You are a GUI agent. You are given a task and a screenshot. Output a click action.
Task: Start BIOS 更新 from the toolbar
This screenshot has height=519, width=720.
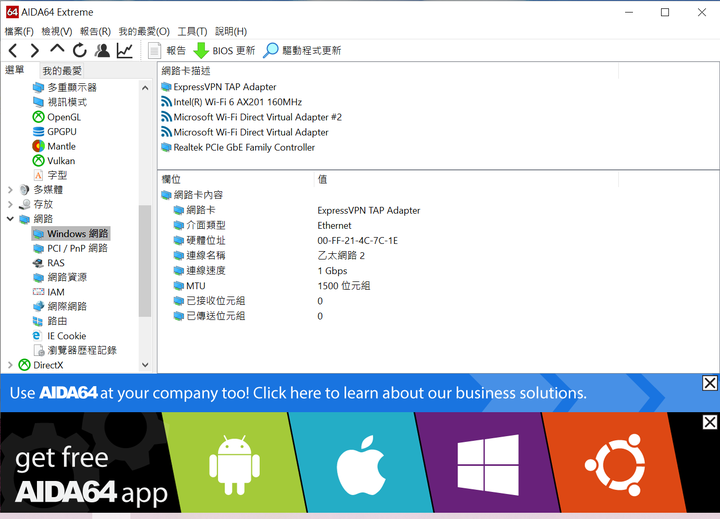[224, 51]
